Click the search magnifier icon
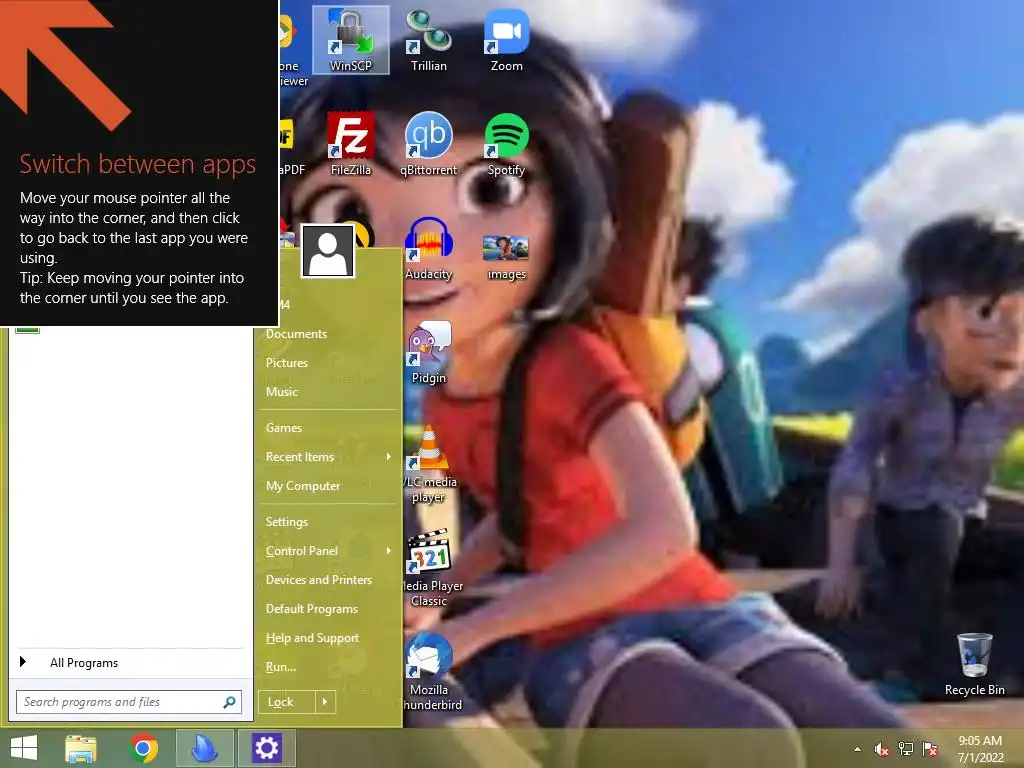 click(229, 702)
